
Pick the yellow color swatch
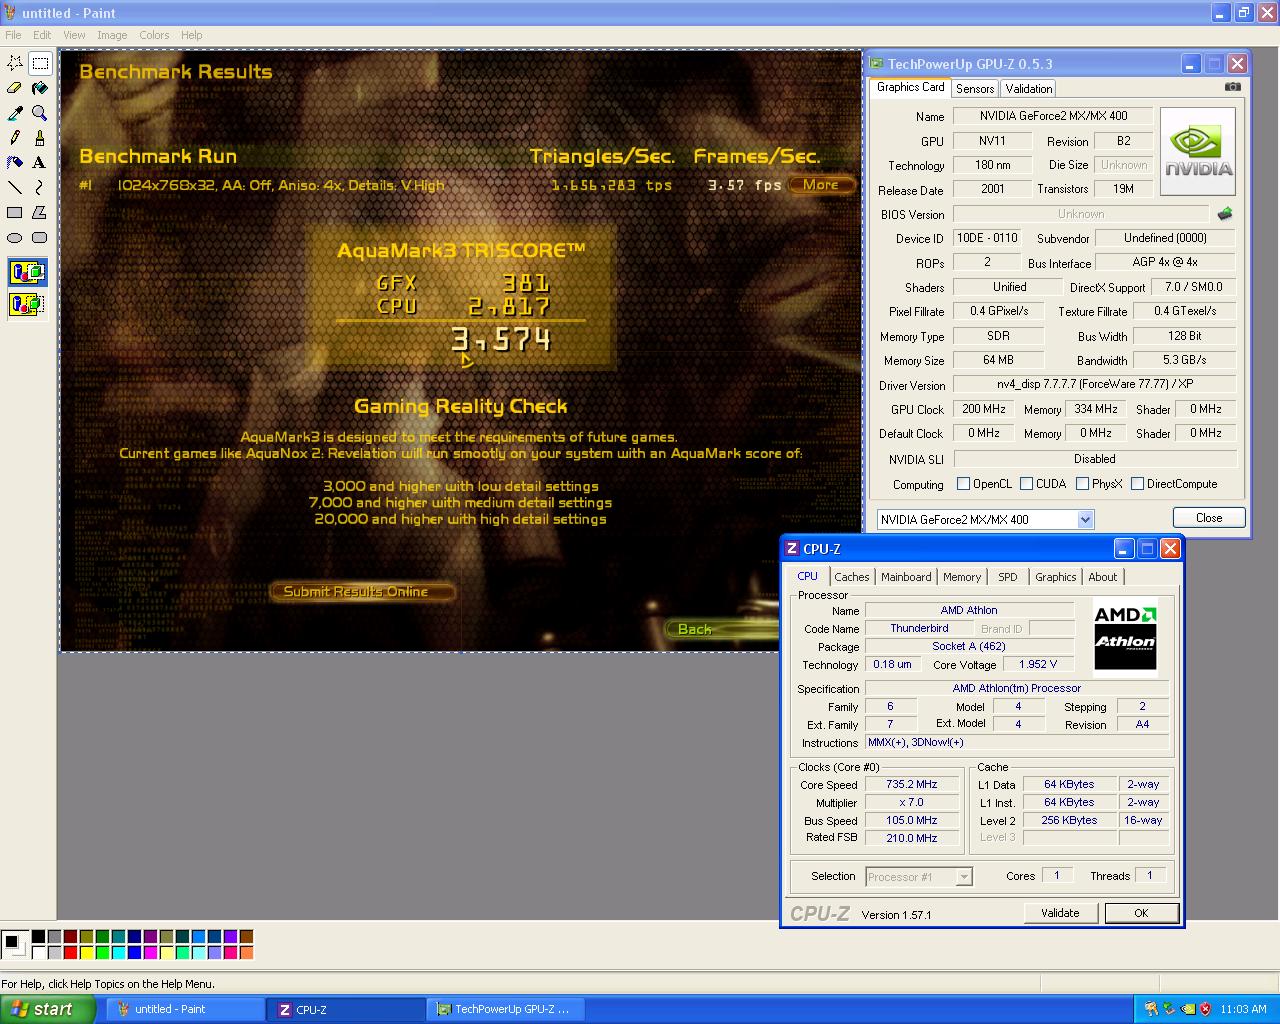(86, 953)
